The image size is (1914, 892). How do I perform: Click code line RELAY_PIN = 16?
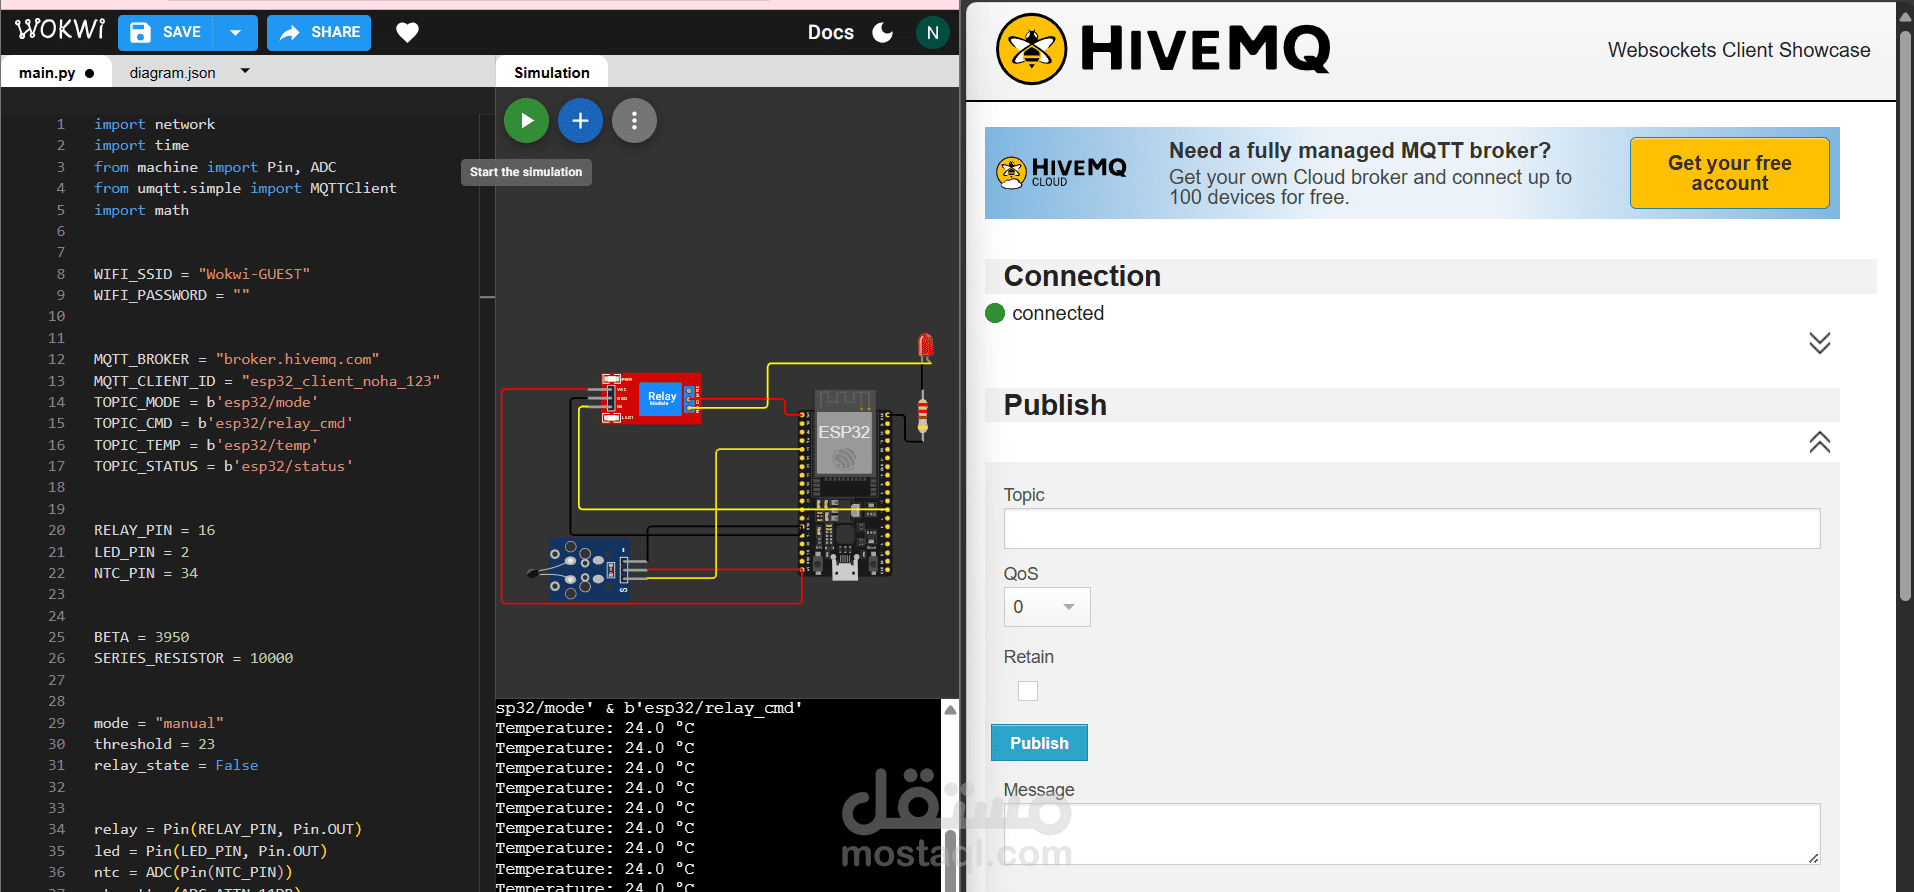(154, 530)
